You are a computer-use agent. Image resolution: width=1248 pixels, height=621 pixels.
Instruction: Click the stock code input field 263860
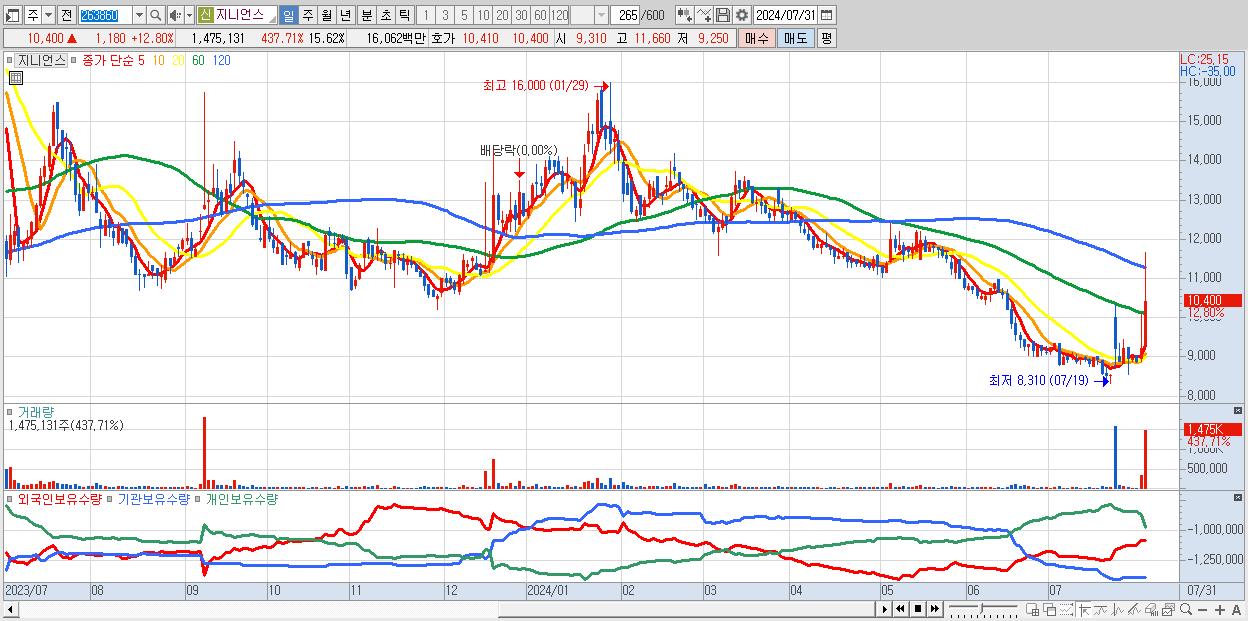pyautogui.click(x=105, y=15)
